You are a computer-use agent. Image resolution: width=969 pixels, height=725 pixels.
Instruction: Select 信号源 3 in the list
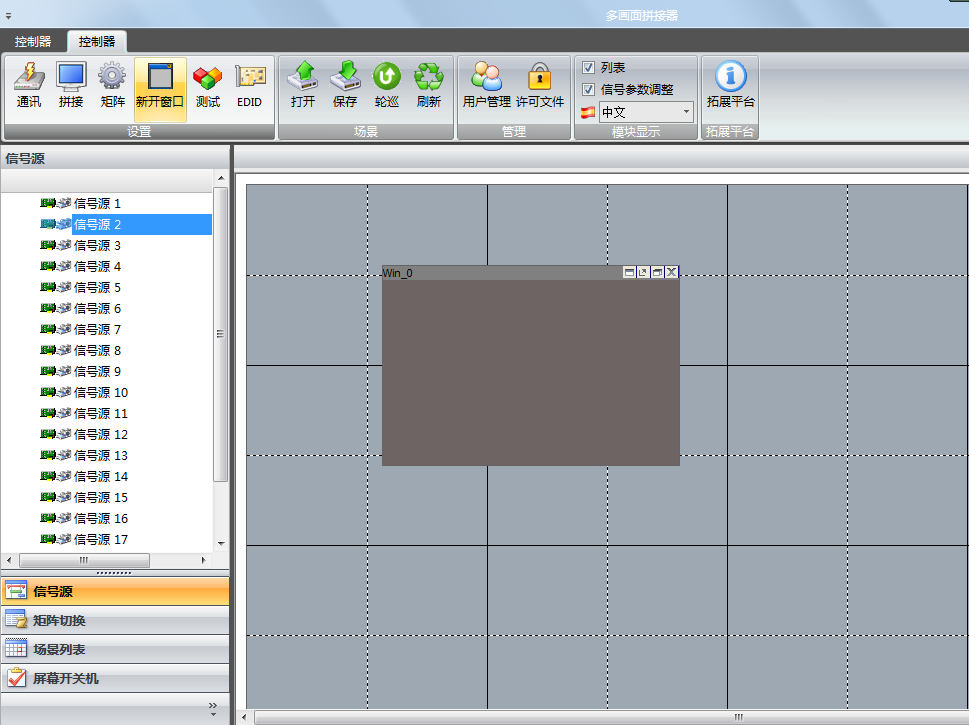[x=97, y=245]
